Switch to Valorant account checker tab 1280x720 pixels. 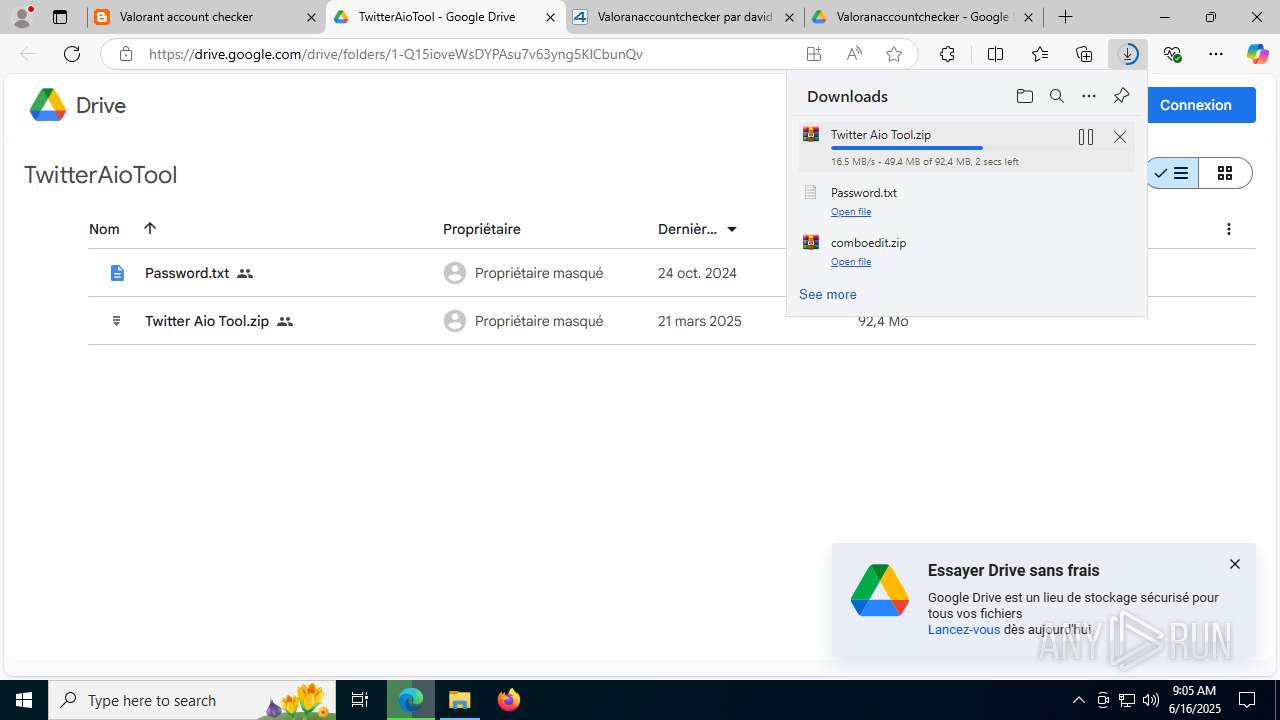(206, 17)
